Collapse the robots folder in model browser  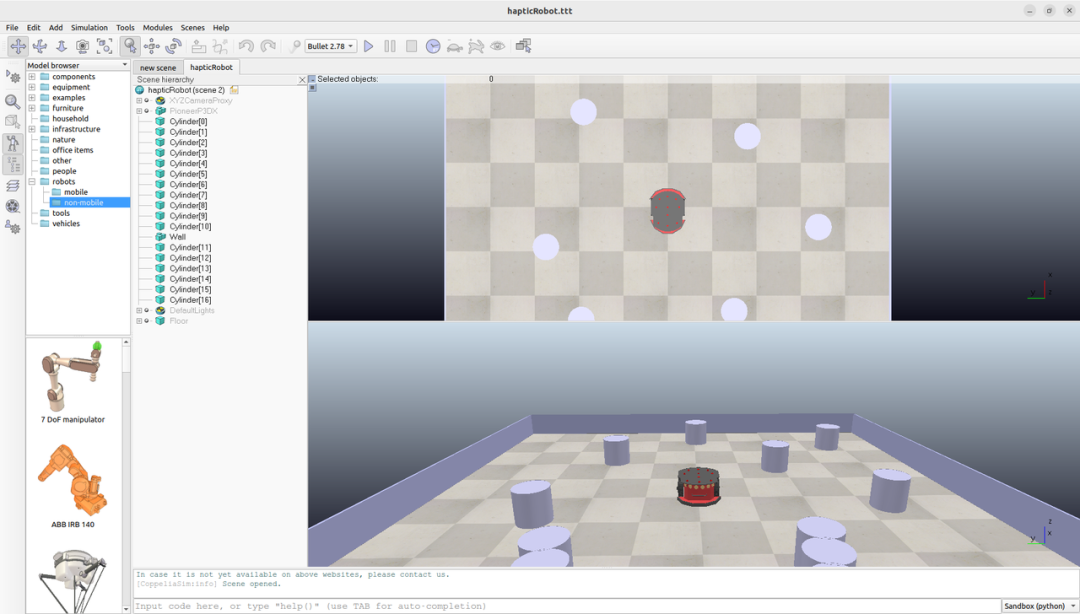pyautogui.click(x=32, y=182)
